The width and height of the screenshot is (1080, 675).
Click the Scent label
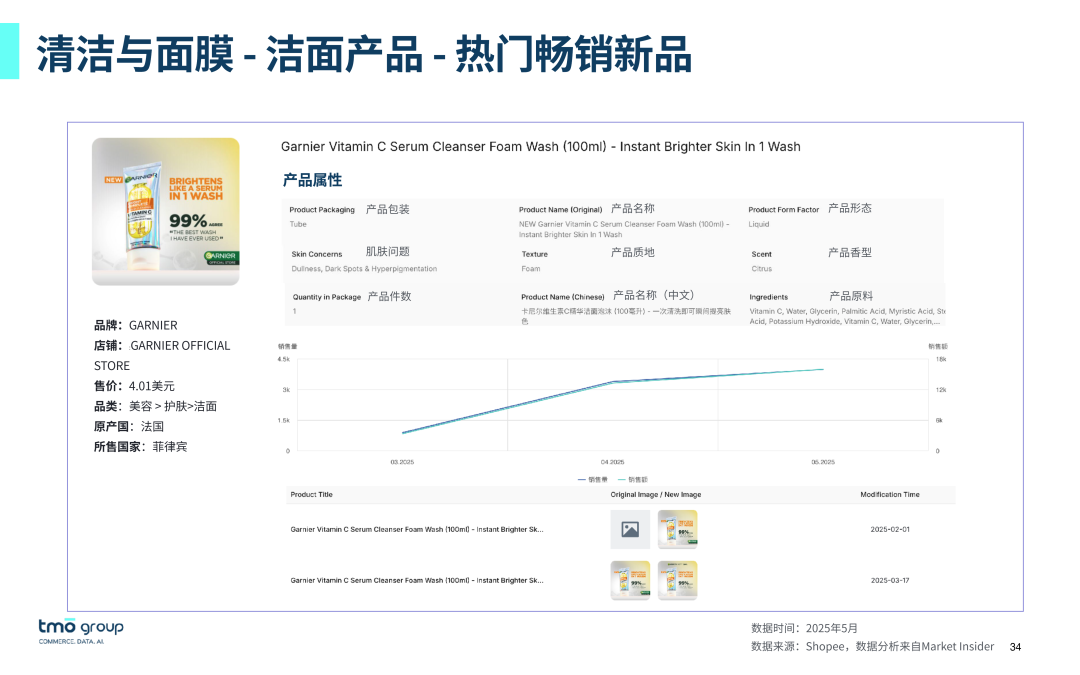click(762, 254)
